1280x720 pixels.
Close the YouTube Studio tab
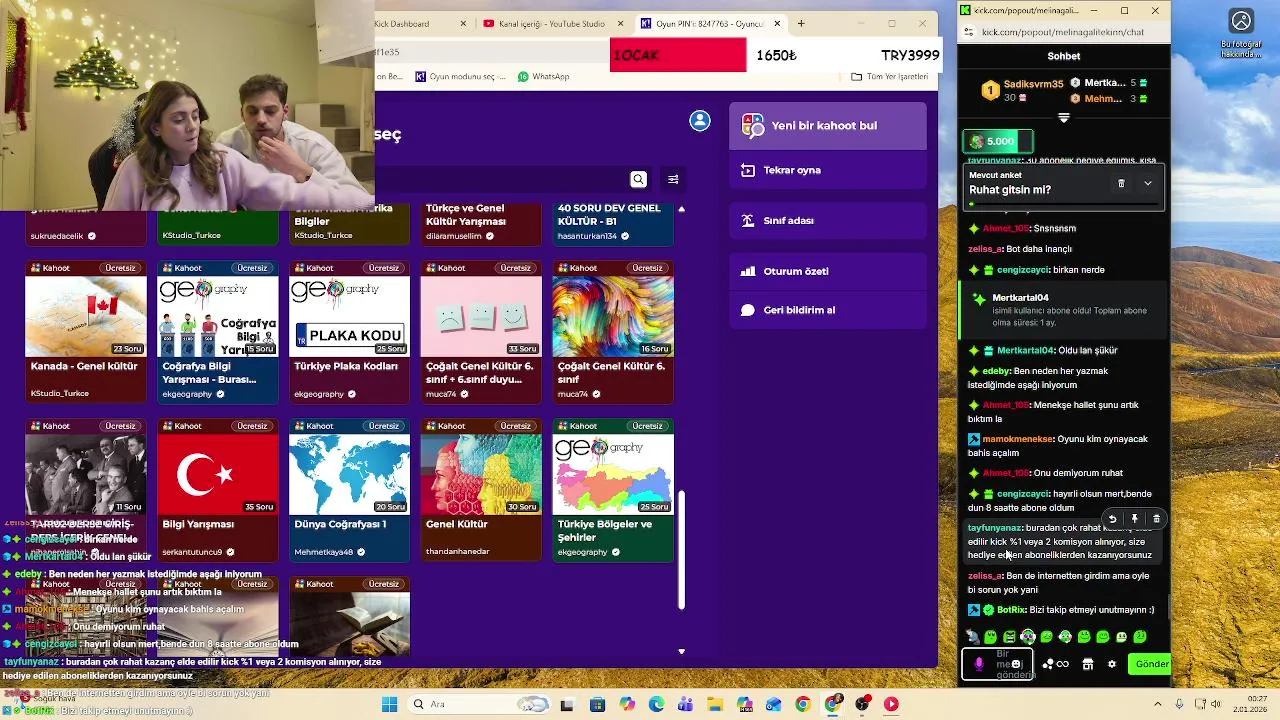[621, 23]
